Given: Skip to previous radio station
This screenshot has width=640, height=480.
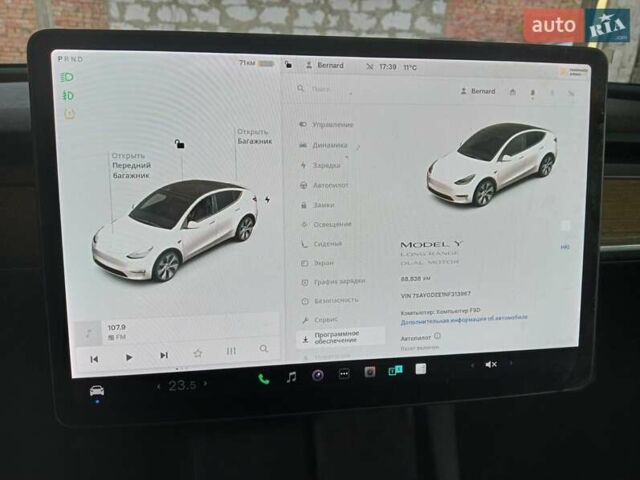Looking at the screenshot, I should 94,359.
